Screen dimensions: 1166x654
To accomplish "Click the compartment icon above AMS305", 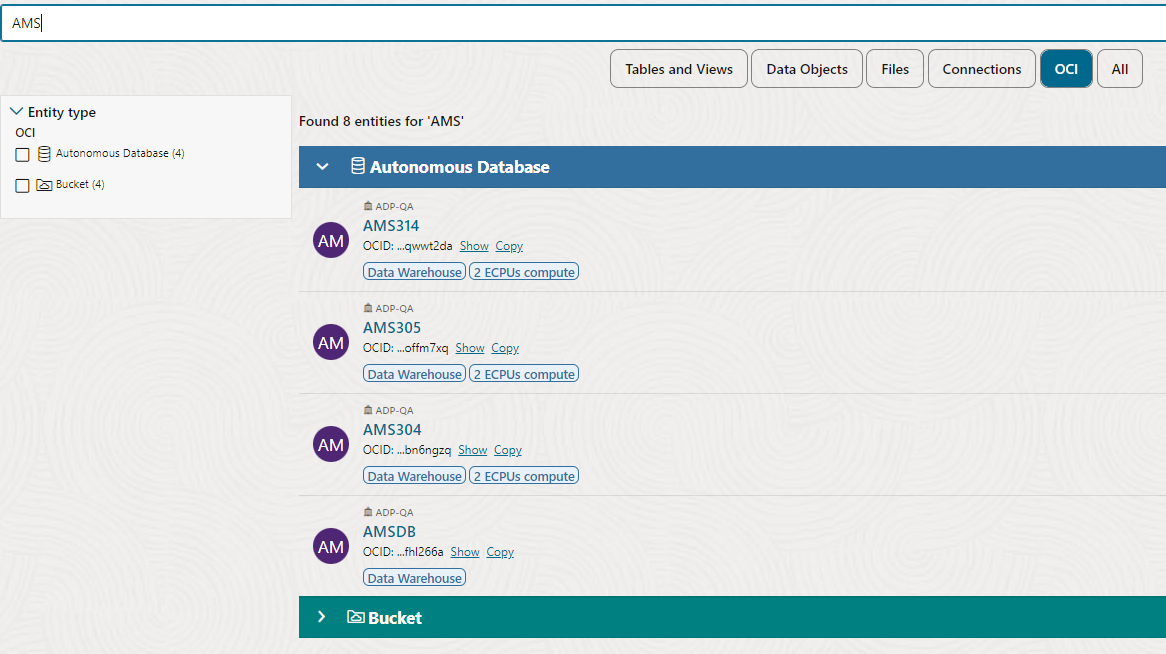I will click(366, 308).
